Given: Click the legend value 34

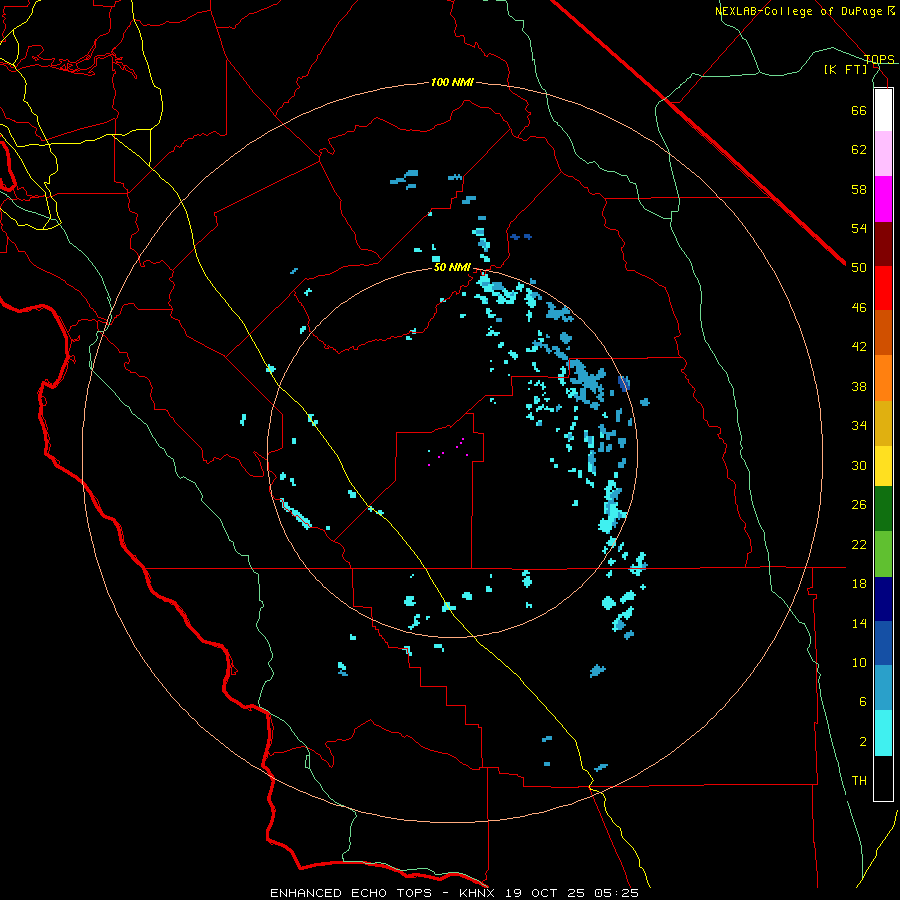Looking at the screenshot, I should (859, 426).
